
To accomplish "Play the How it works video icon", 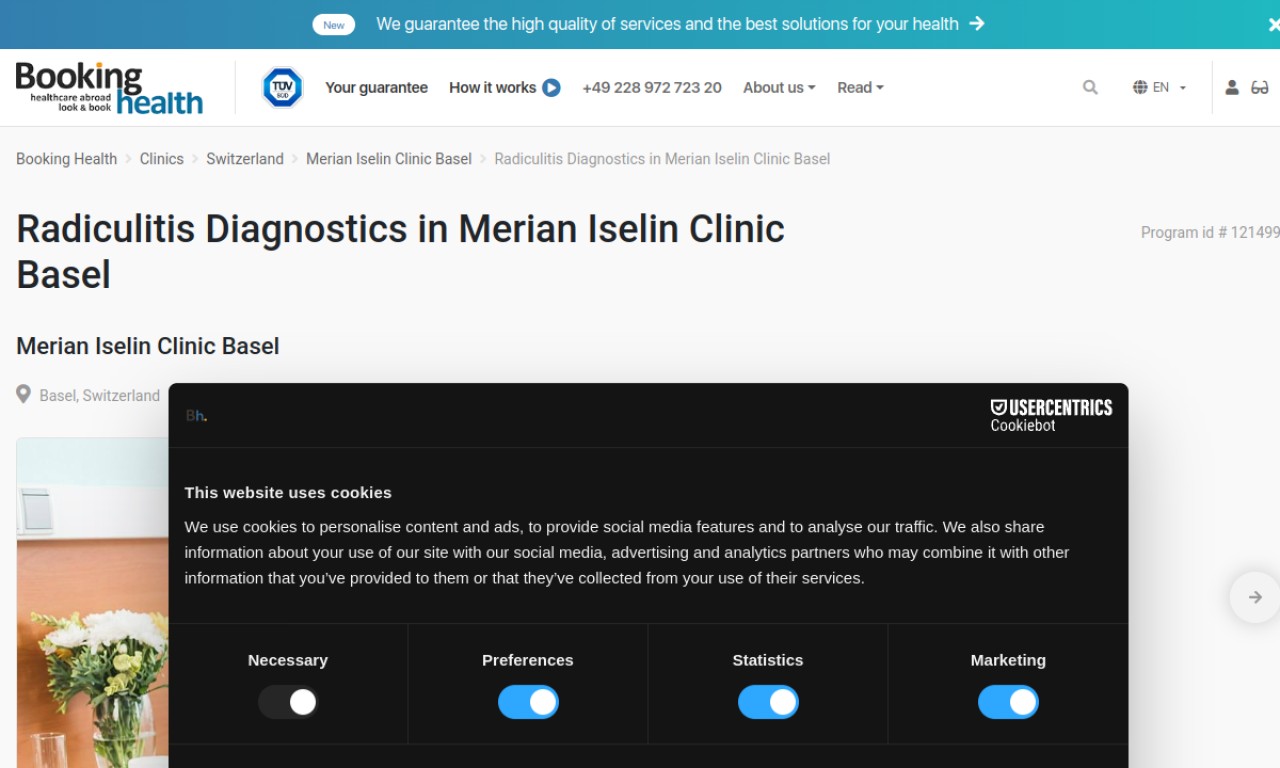I will click(x=551, y=88).
